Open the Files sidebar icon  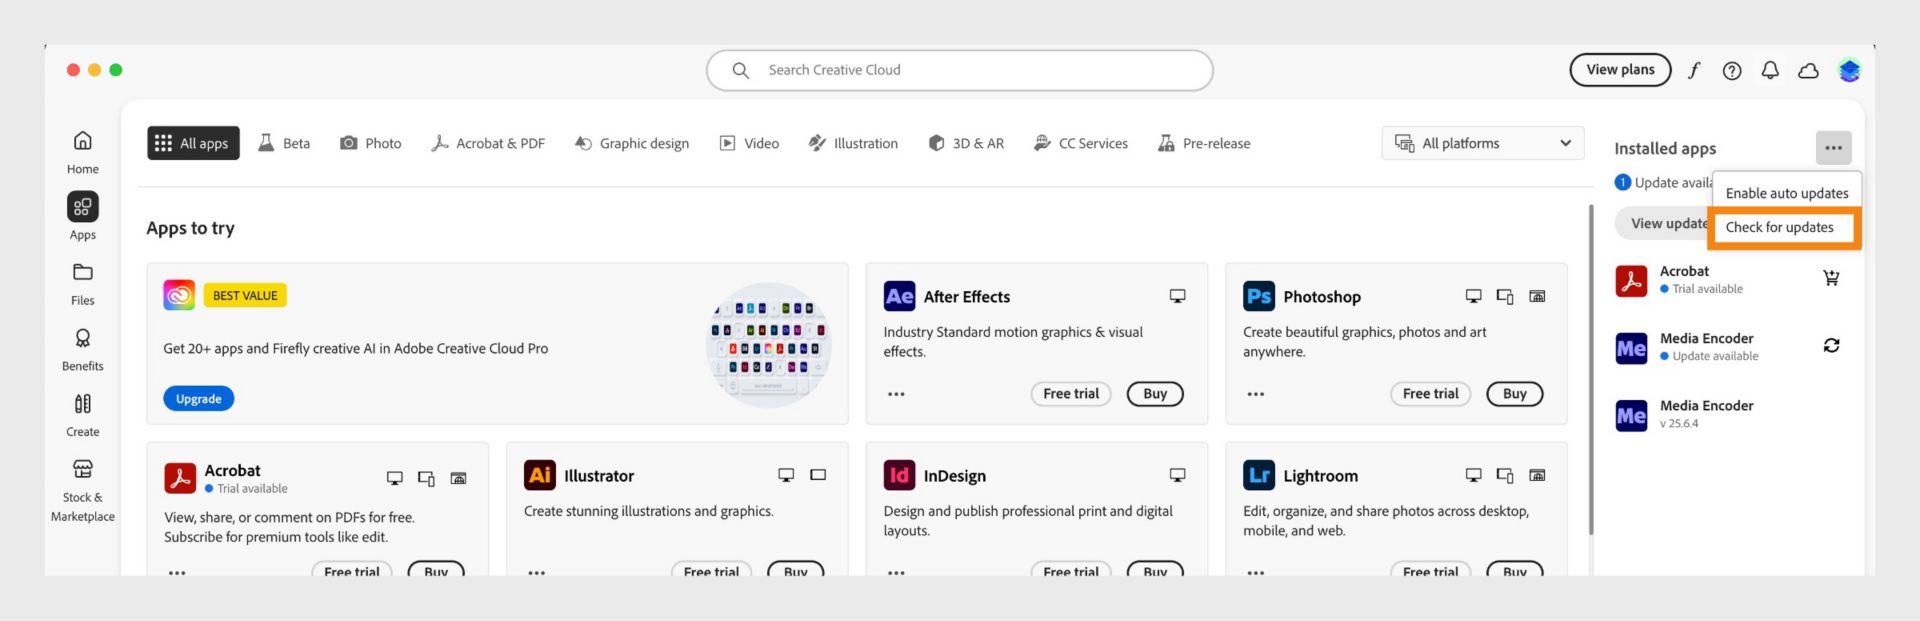(x=83, y=283)
